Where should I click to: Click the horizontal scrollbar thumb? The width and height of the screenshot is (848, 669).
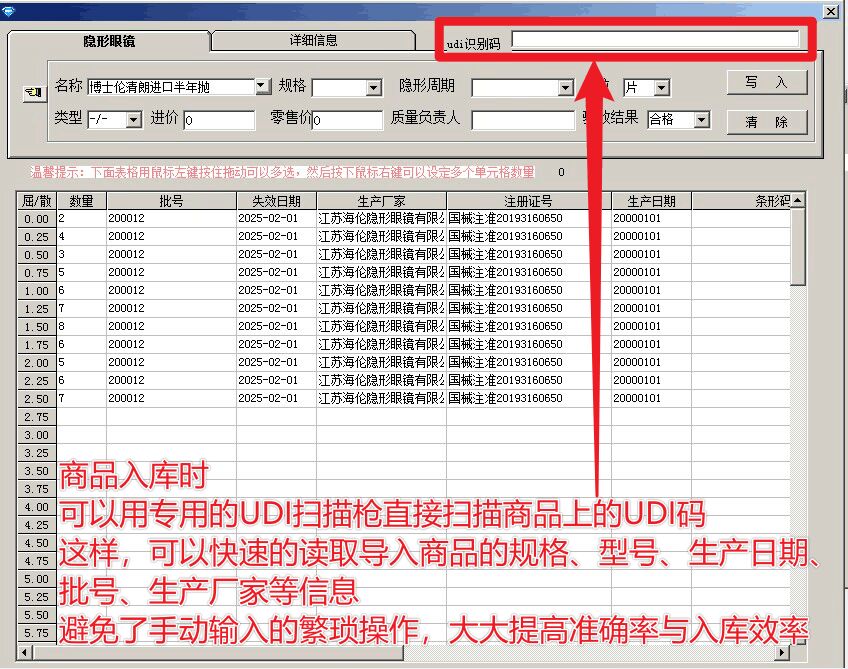[218, 653]
